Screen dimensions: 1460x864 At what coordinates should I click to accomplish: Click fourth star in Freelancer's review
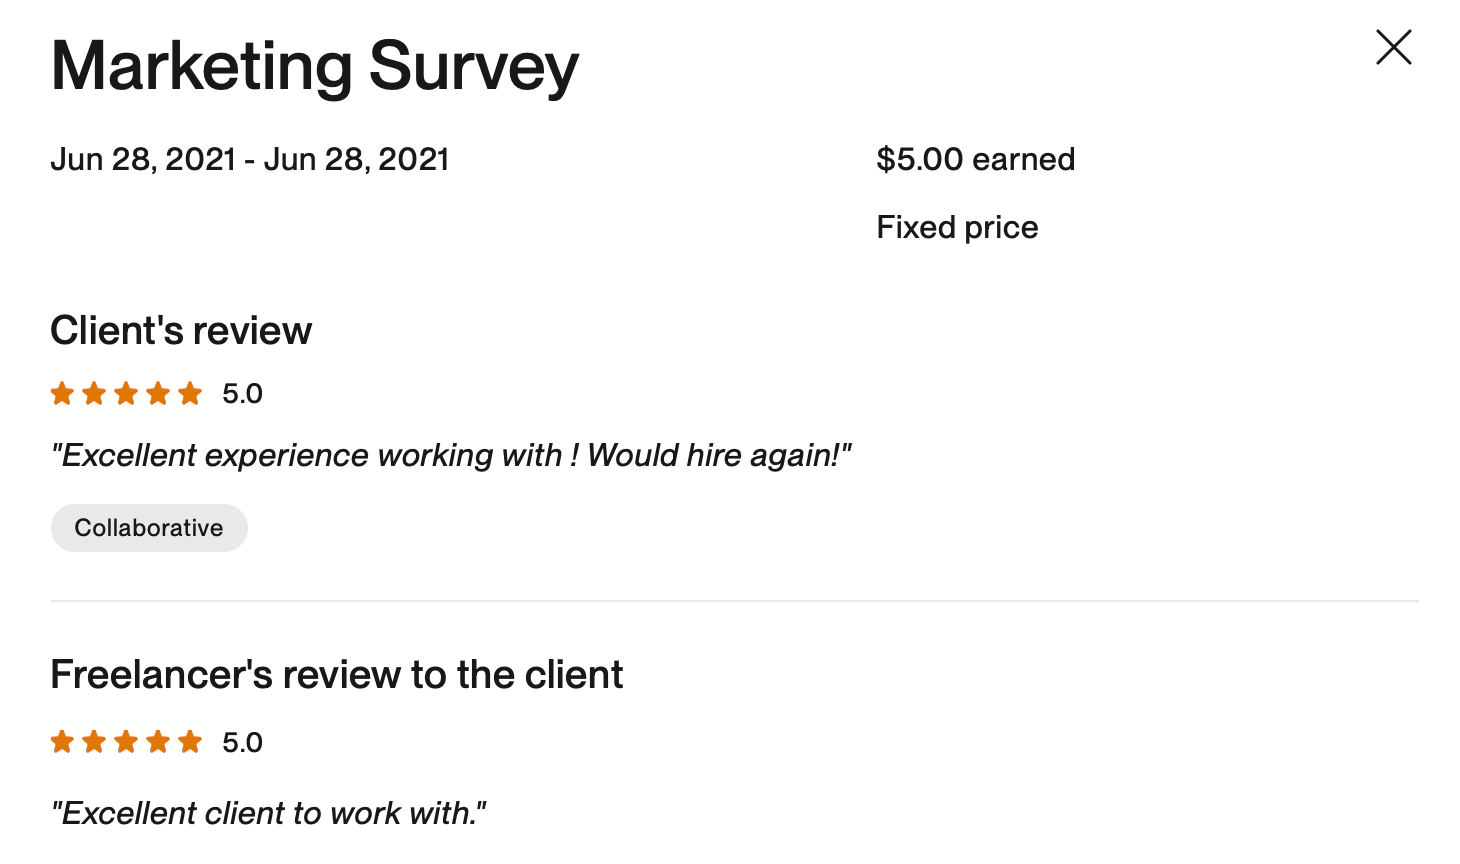pos(158,742)
